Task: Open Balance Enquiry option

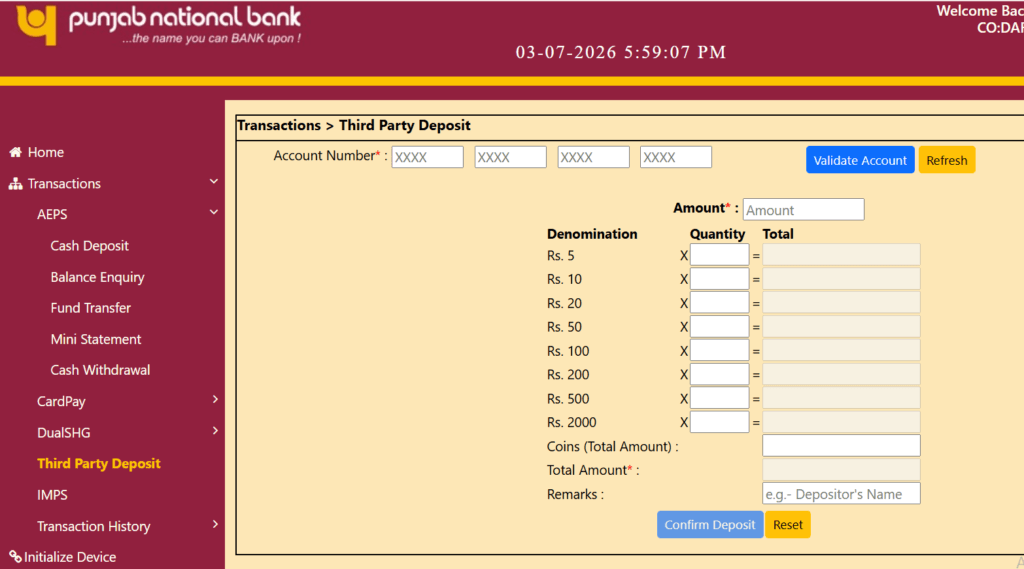Action: point(97,277)
